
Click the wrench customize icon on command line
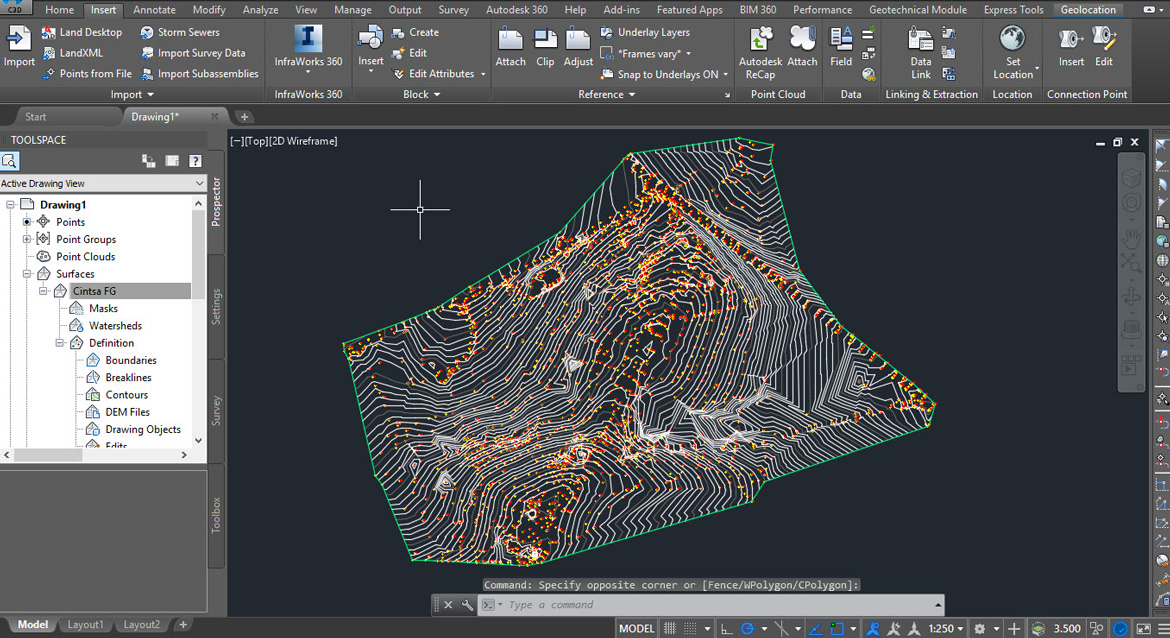467,604
